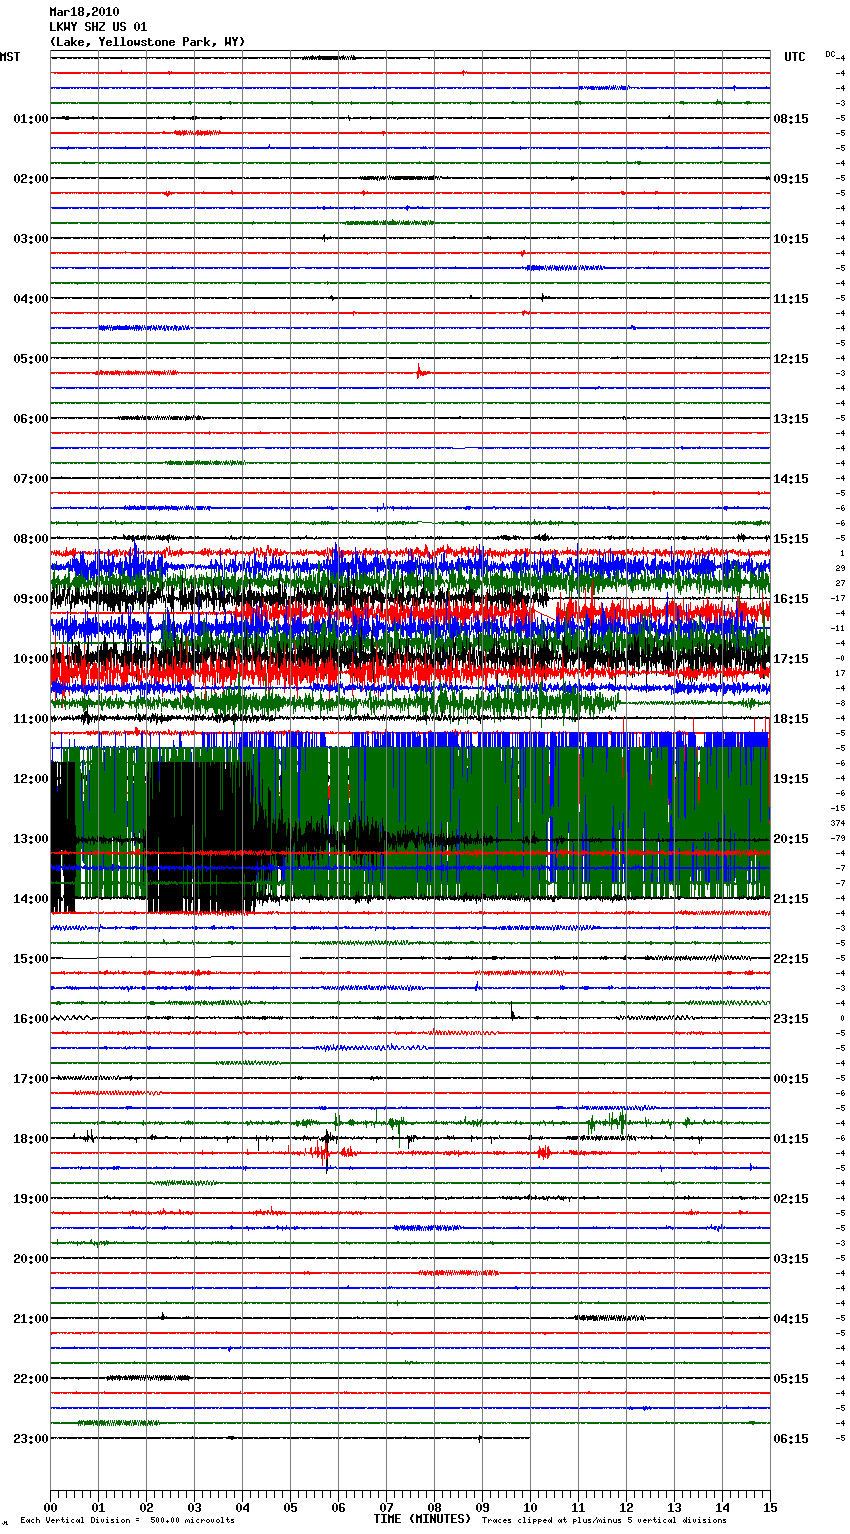This screenshot has width=850, height=1534.
Task: Click the Each Vertical Division 500.00 microvolts note
Action: point(128,1521)
